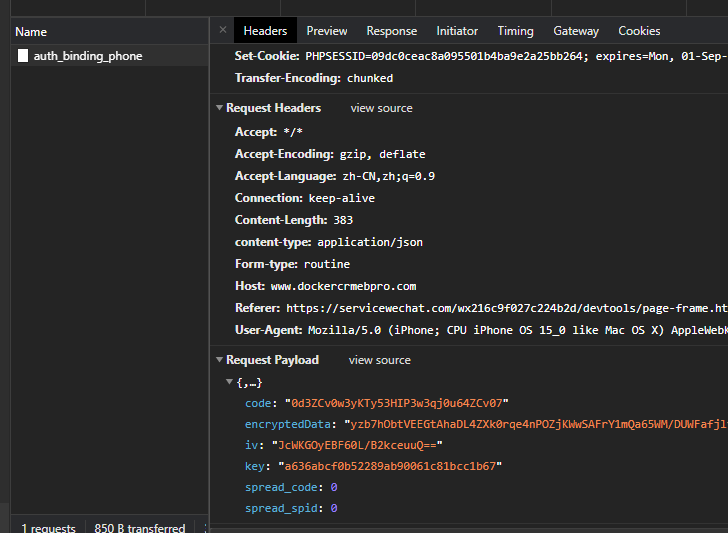728x533 pixels.
Task: Click the Host www.dockercrmebpro.com value
Action: click(344, 286)
